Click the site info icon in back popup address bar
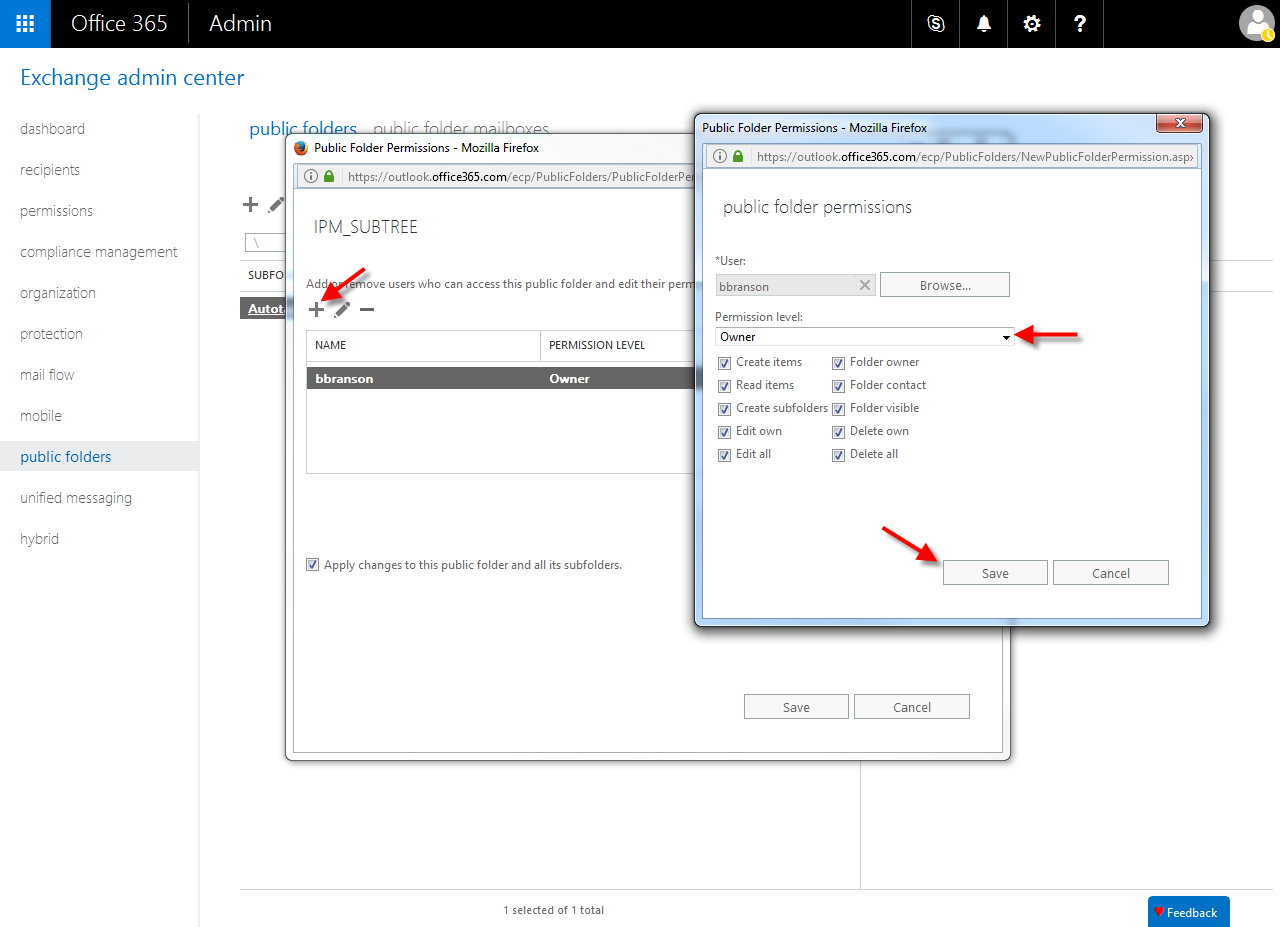The height and width of the screenshot is (927, 1280). (x=310, y=176)
